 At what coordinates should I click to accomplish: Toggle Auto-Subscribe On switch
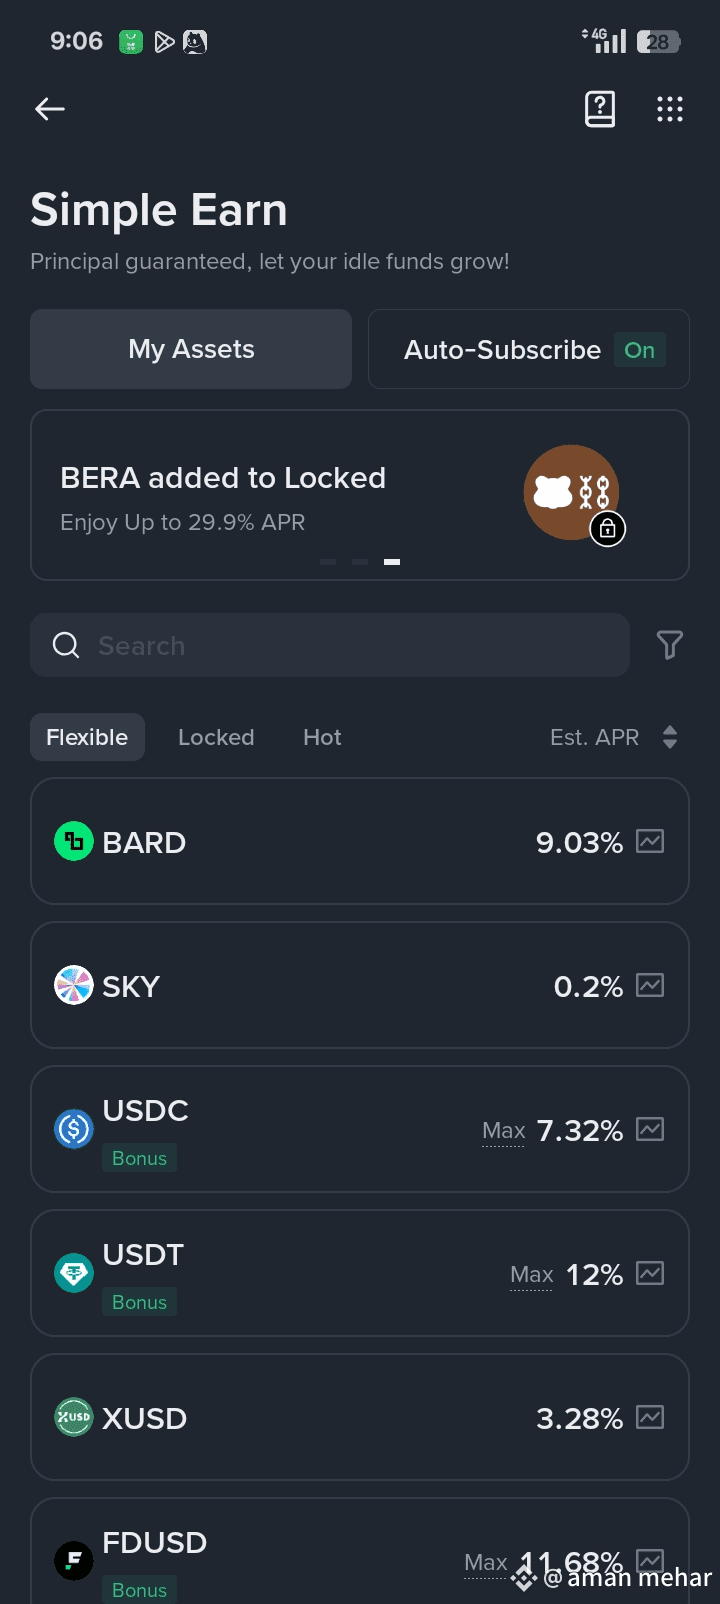pos(639,350)
